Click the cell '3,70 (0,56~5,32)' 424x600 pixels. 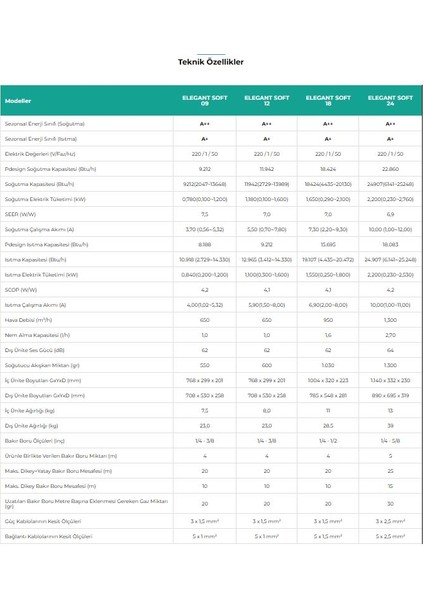pos(205,230)
